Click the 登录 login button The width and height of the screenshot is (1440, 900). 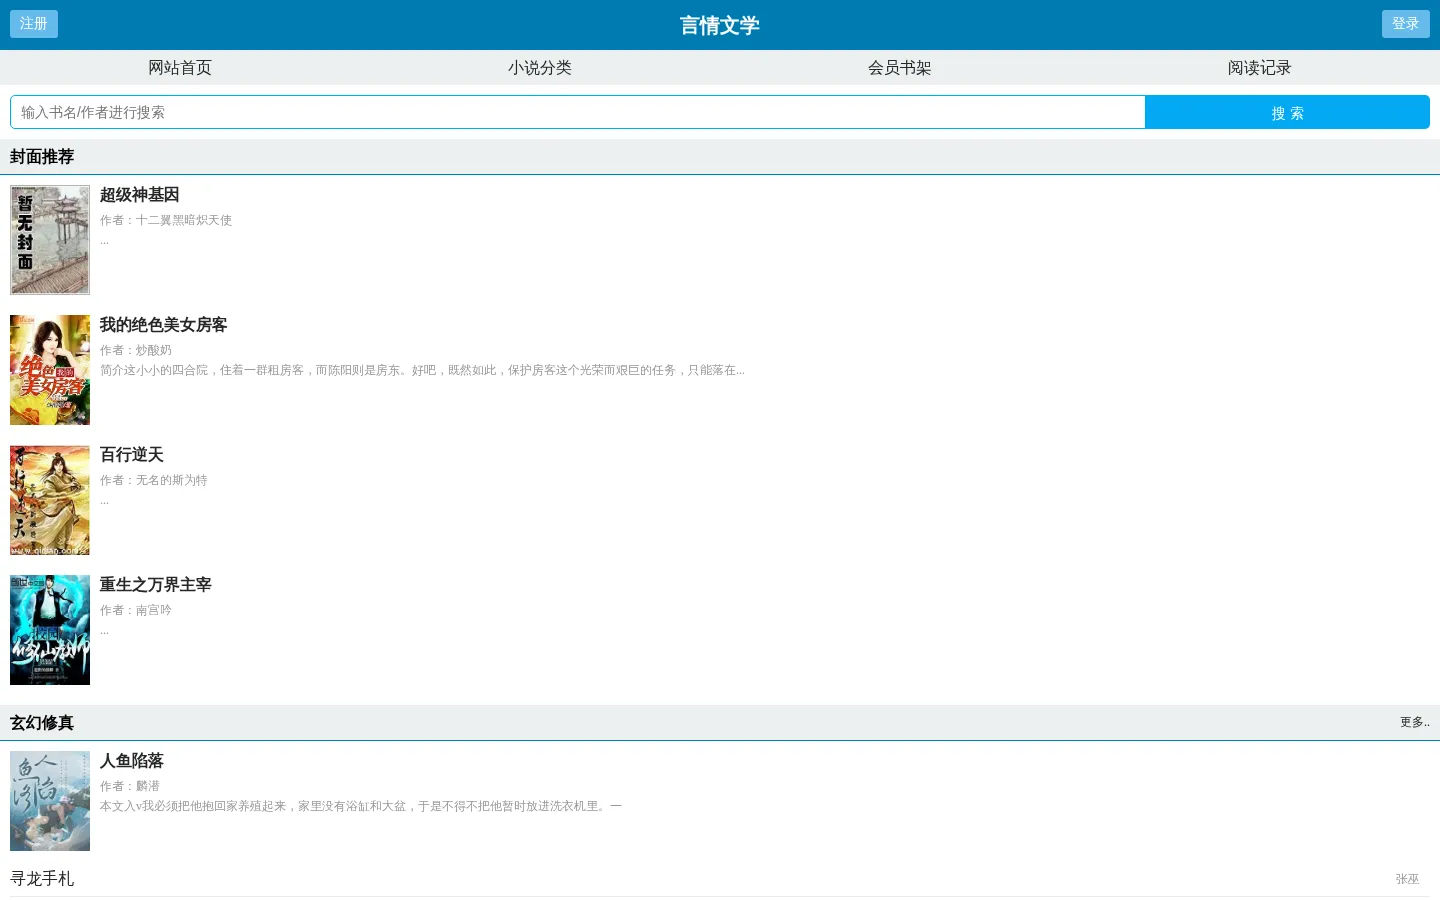1405,24
